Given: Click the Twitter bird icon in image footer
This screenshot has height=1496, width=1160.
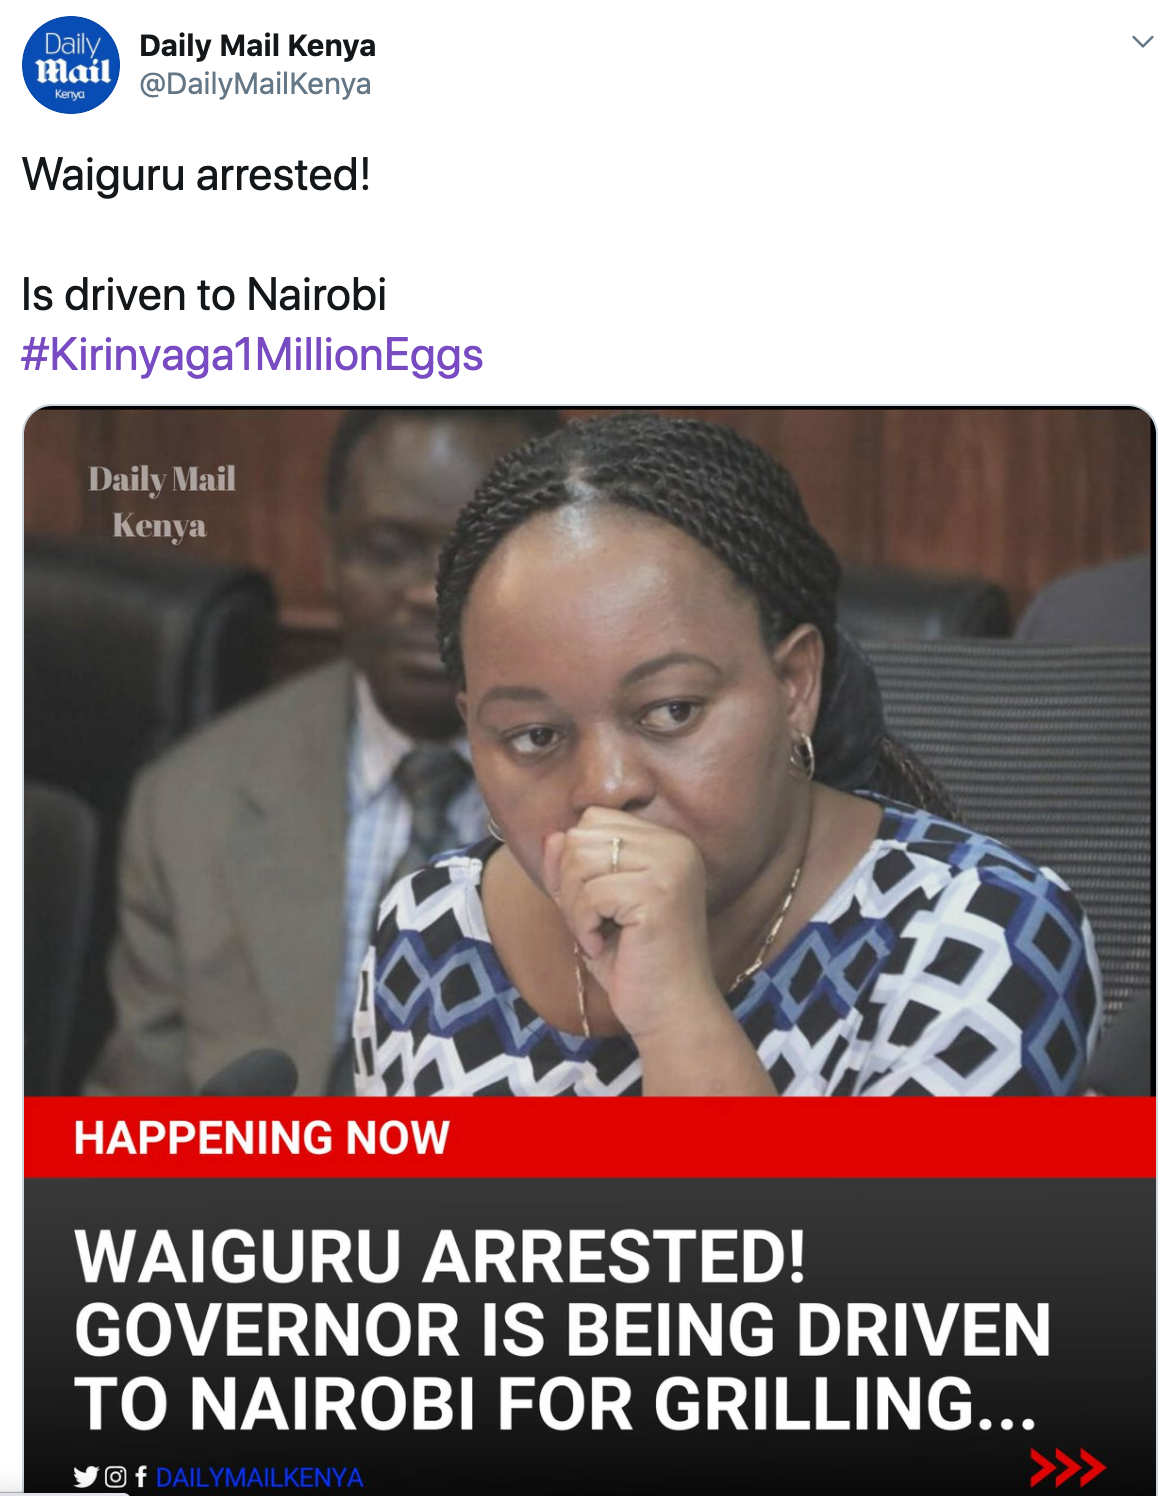Looking at the screenshot, I should click(86, 1476).
